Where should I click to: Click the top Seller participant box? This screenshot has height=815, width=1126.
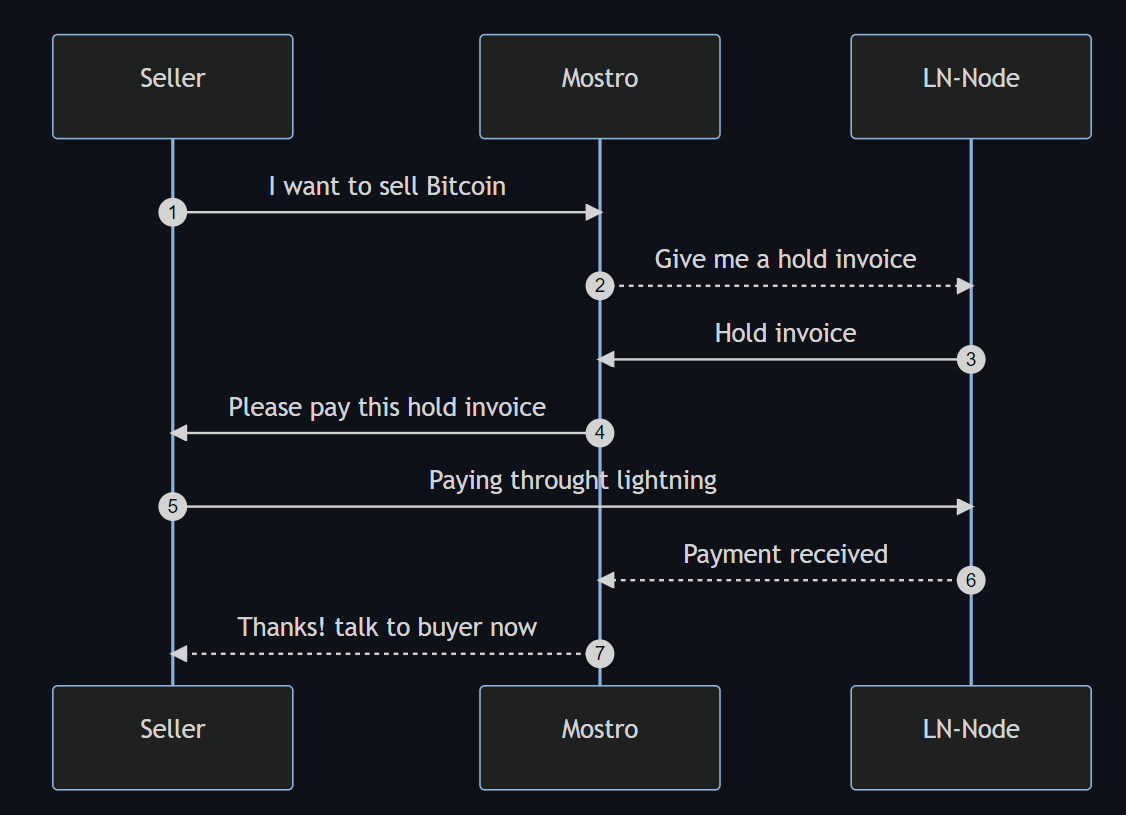(173, 86)
